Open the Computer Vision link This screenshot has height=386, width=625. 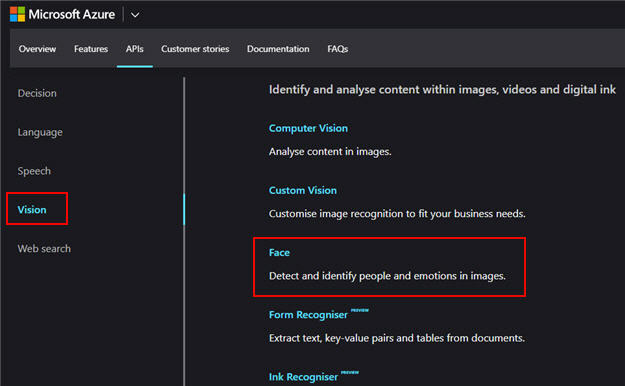tap(308, 128)
